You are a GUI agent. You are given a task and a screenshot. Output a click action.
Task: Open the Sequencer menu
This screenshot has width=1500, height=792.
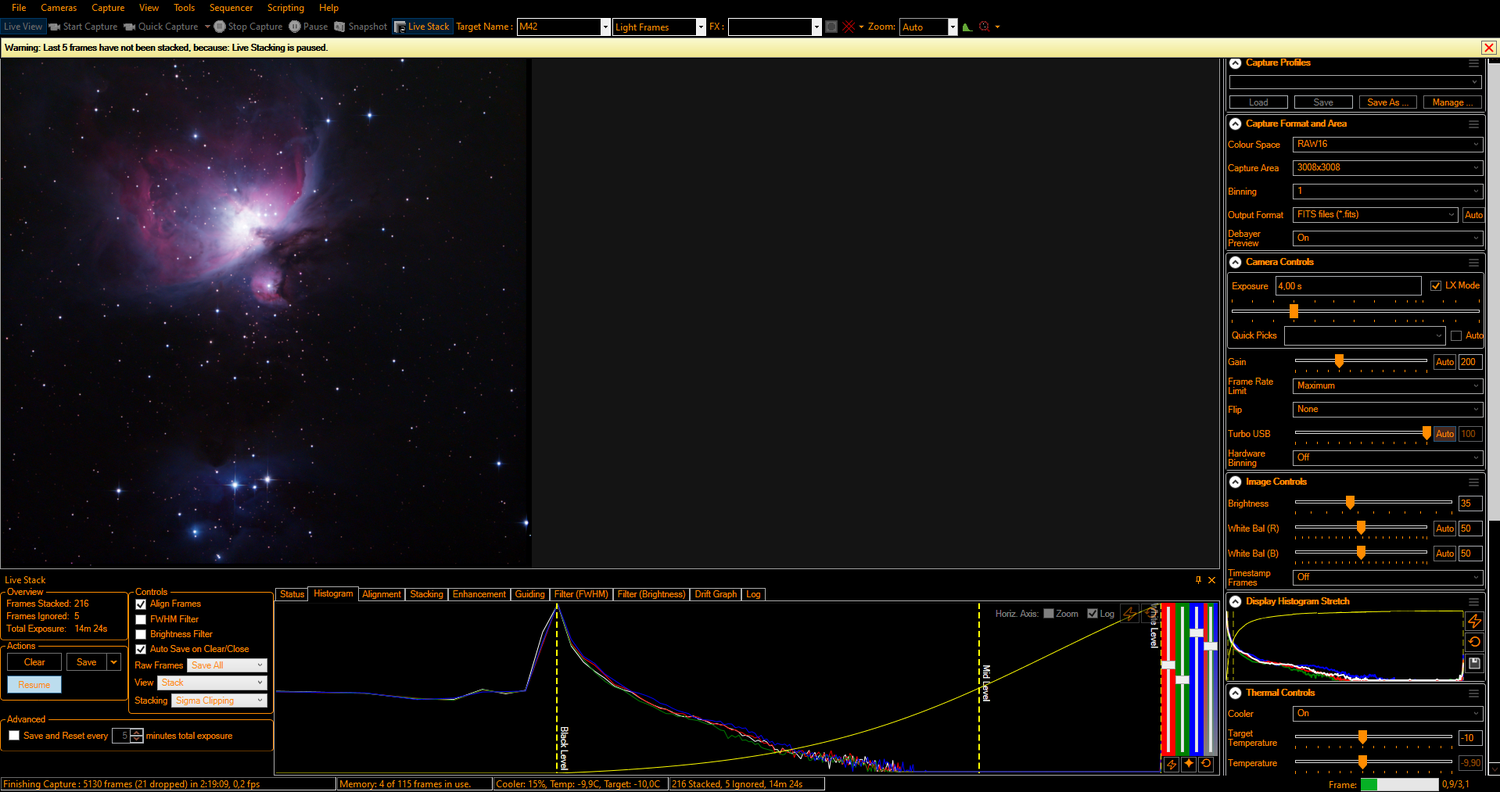pos(230,8)
